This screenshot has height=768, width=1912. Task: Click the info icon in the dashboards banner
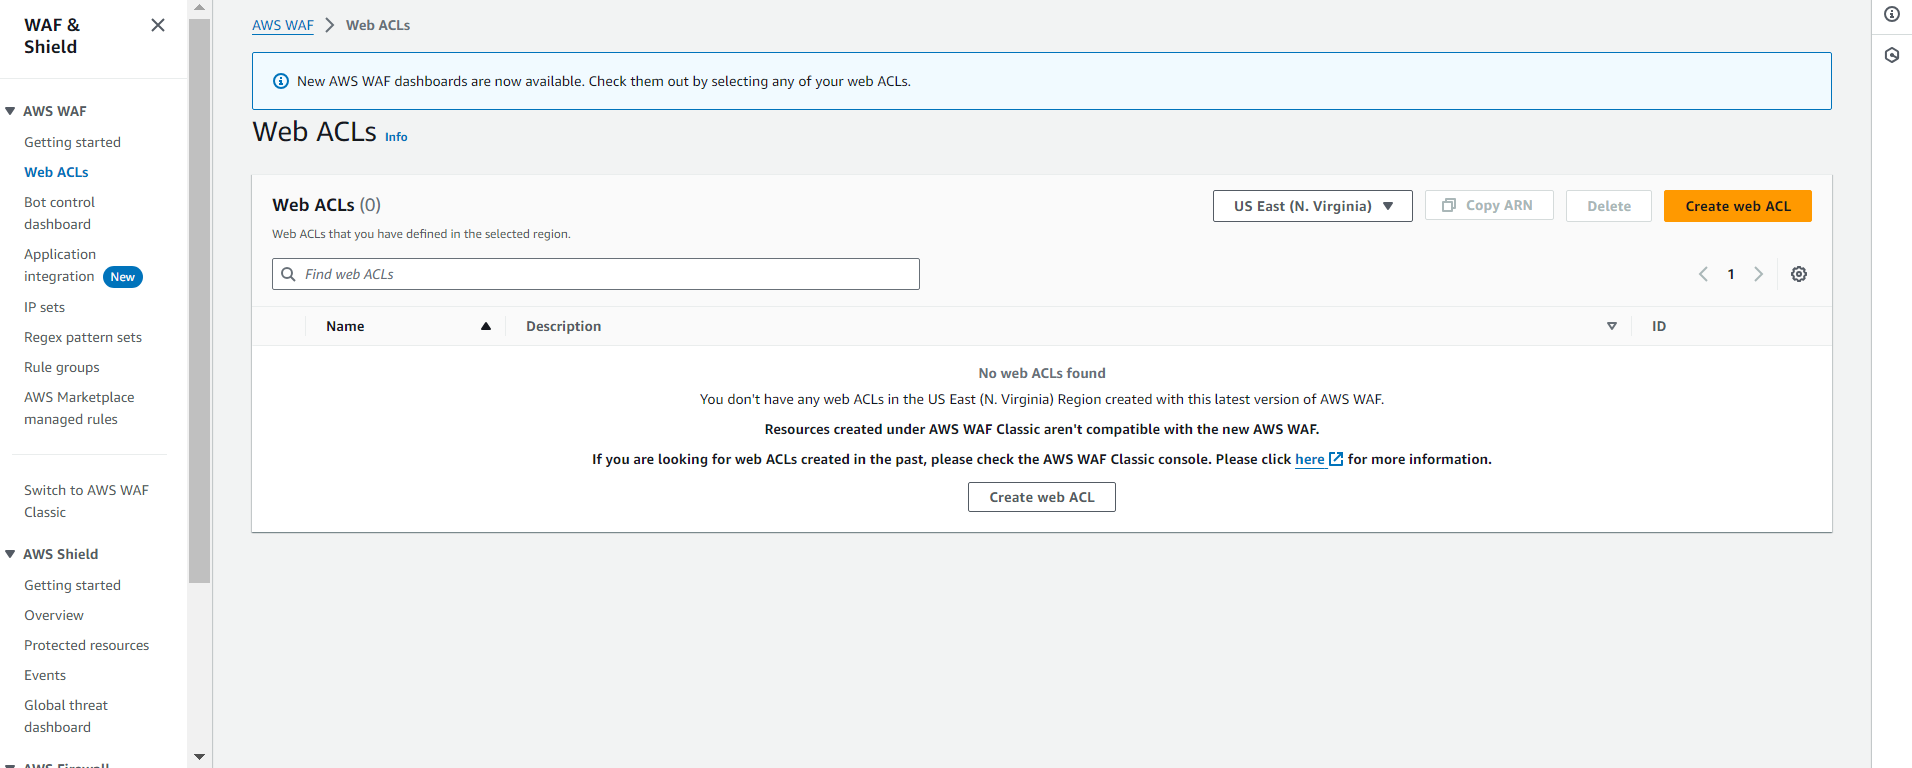[x=281, y=81]
